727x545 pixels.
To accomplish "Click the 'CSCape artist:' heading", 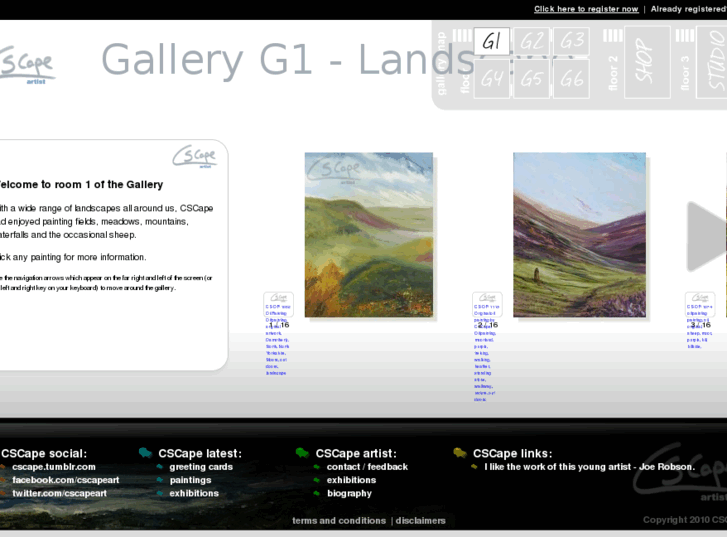I will 356,453.
